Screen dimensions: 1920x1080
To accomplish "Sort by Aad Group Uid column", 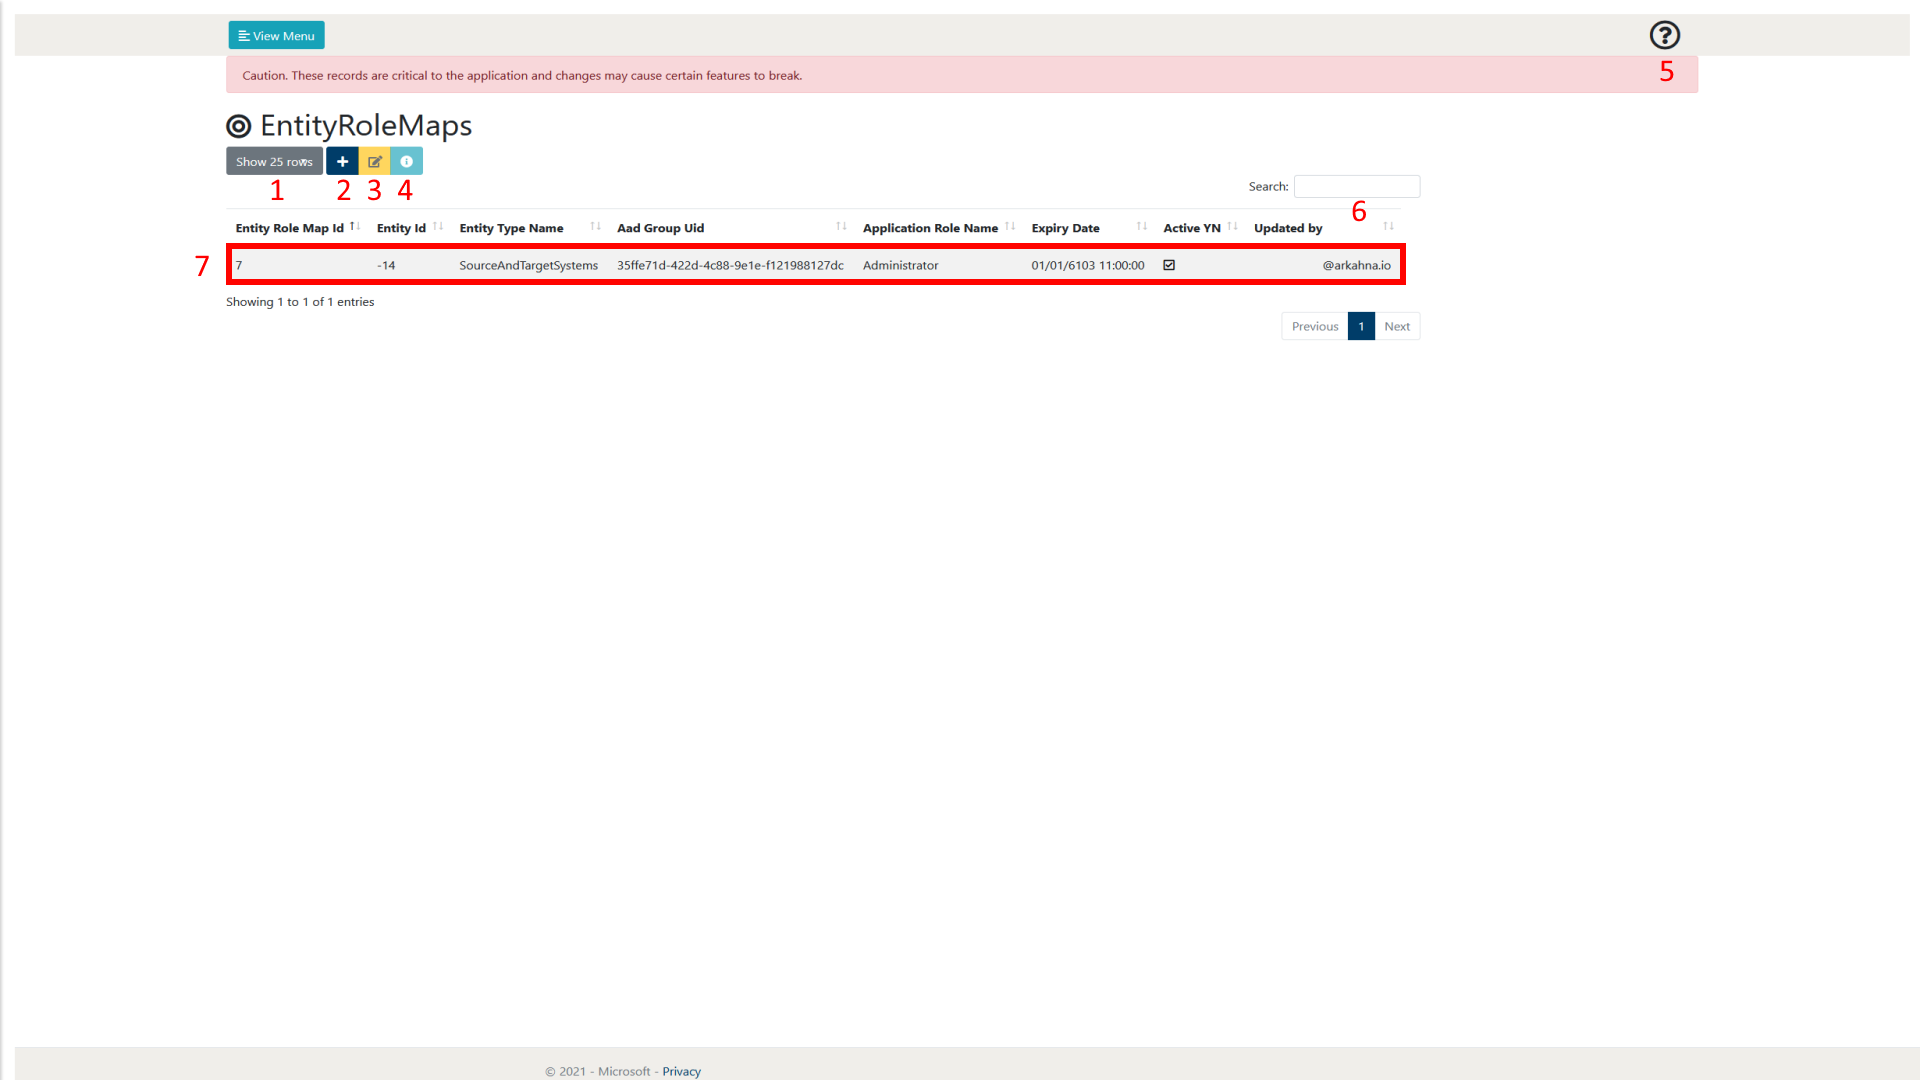I will coord(730,228).
